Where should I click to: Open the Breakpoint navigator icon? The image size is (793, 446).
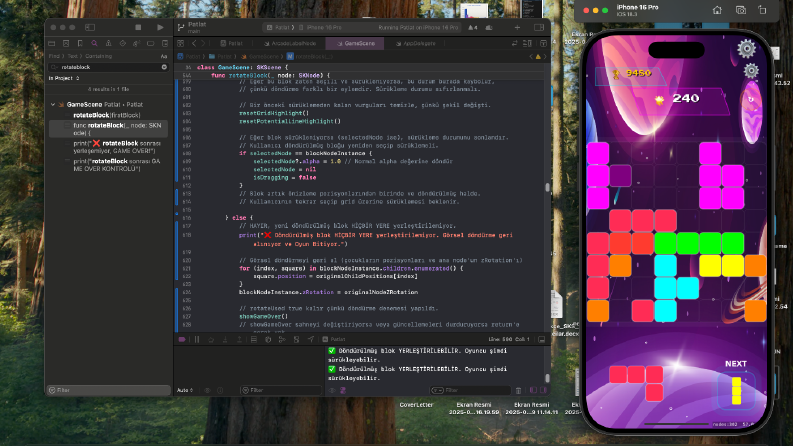click(150, 43)
